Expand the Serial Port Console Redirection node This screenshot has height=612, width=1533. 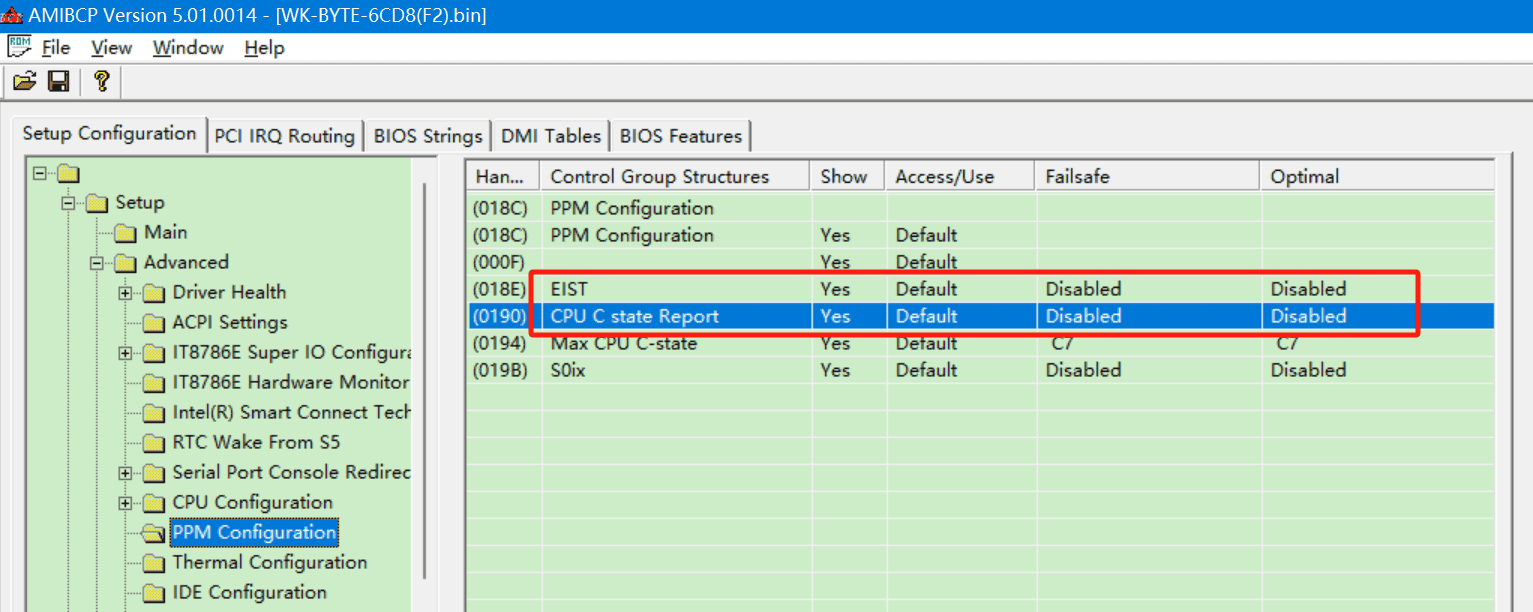125,473
